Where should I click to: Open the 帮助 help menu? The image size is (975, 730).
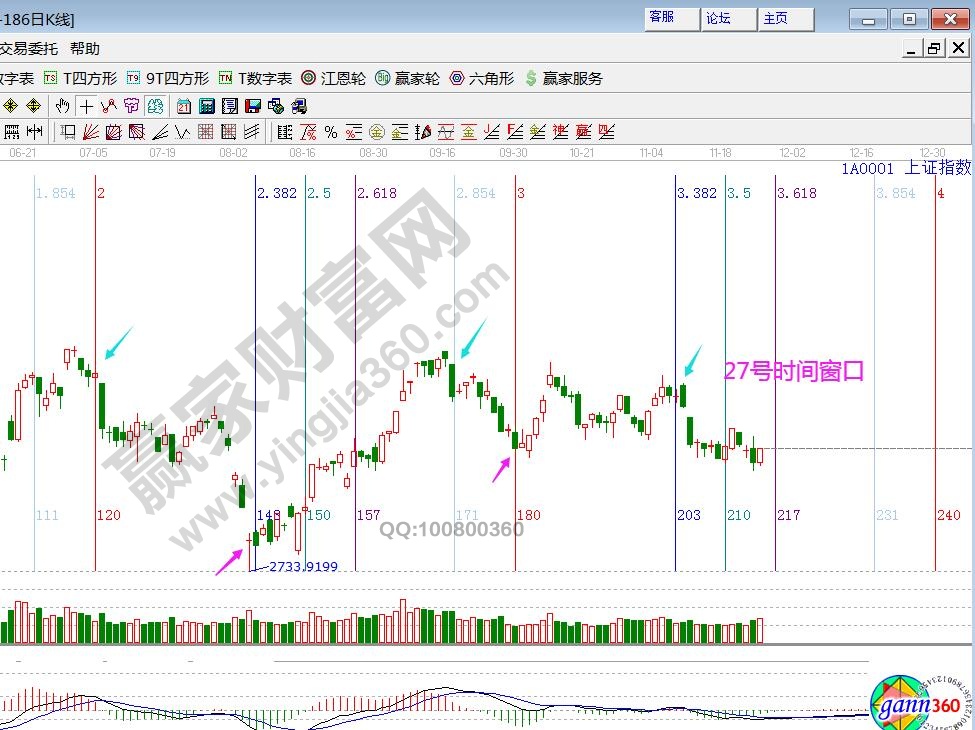[x=85, y=48]
